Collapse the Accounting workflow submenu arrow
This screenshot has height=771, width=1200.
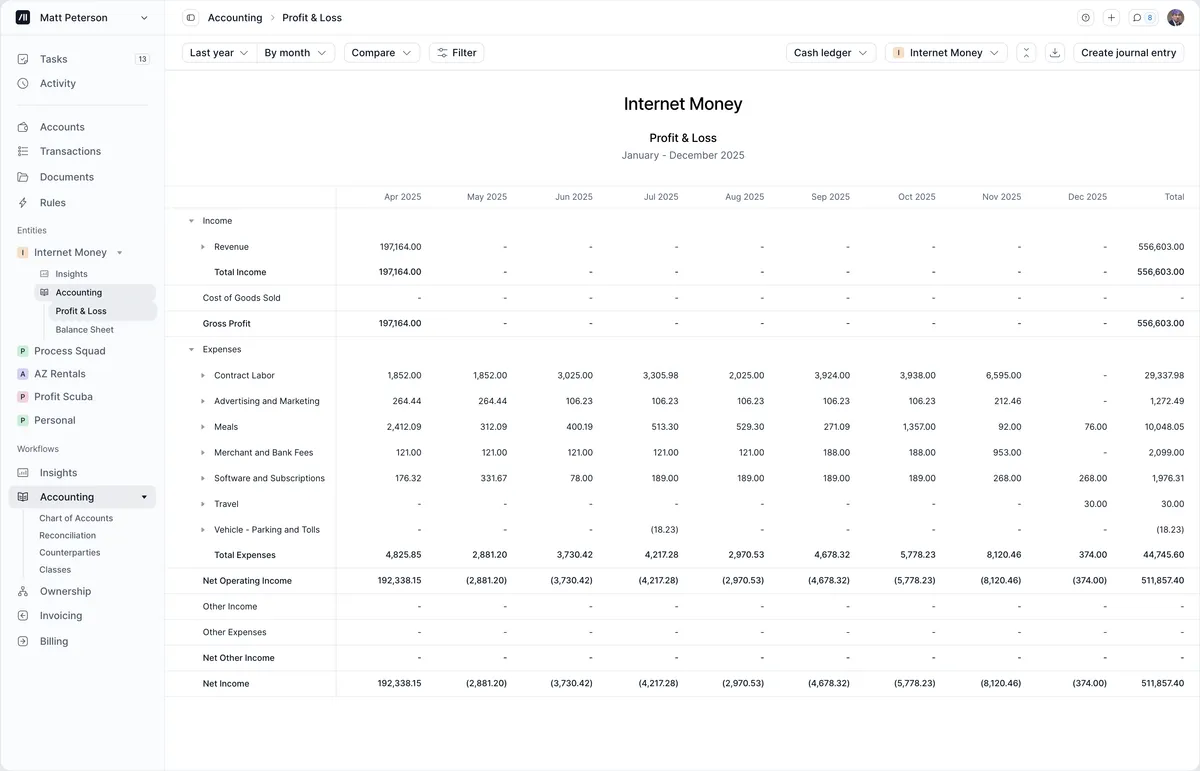[144, 497]
